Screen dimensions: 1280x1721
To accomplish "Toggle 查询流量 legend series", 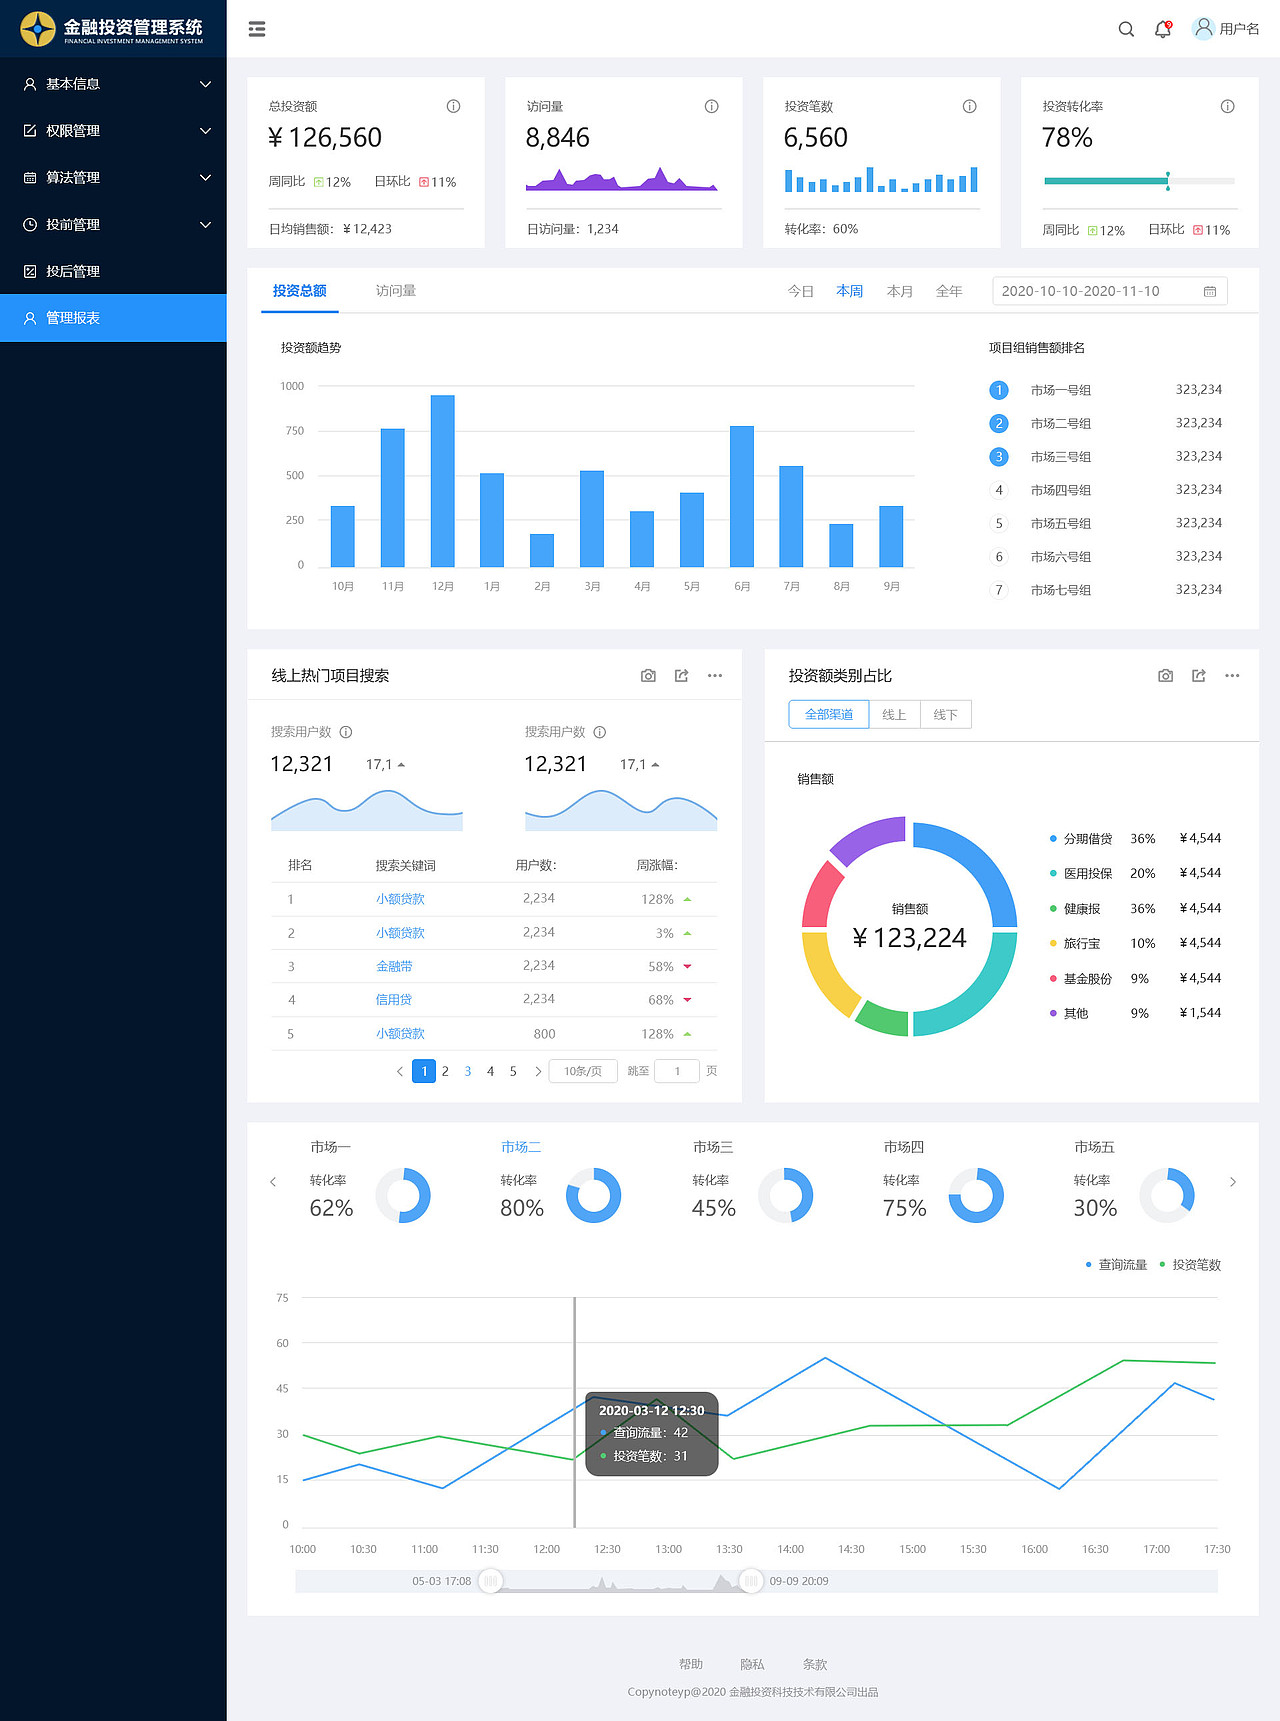I will tap(1116, 1265).
